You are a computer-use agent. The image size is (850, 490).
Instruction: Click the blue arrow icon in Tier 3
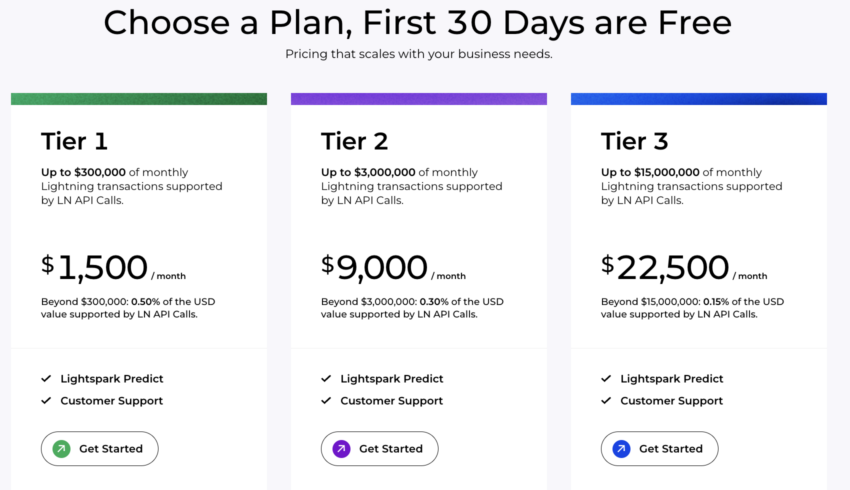click(622, 449)
